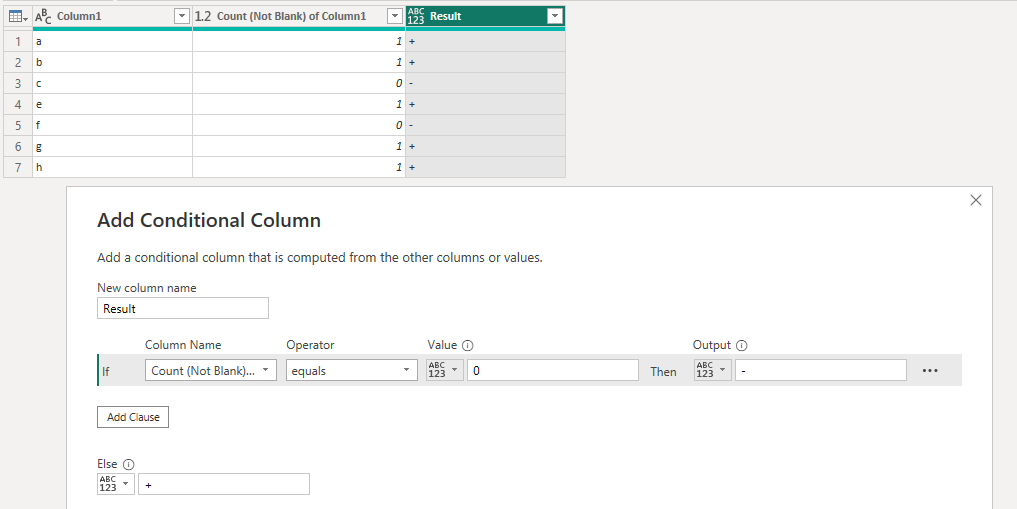
Task: Click the Output input field containing dash
Action: [820, 370]
